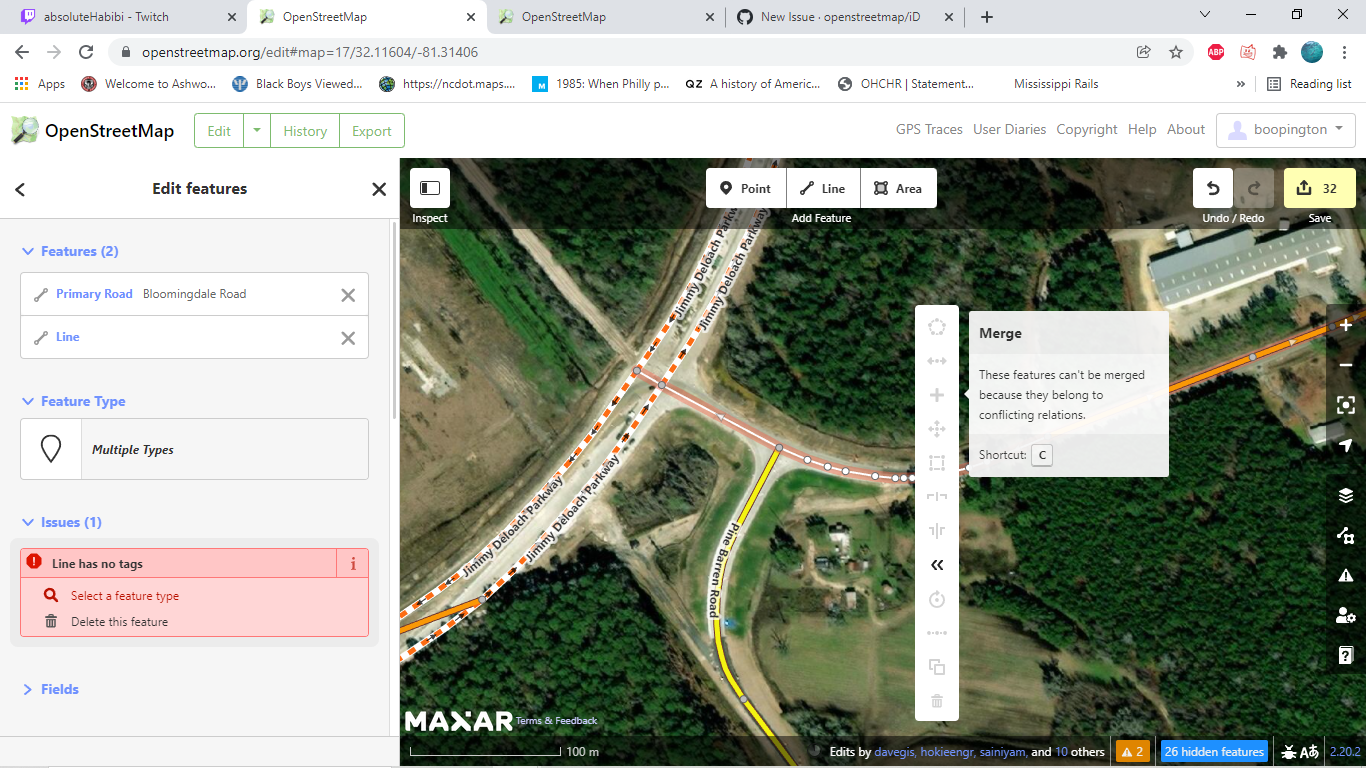Switch to the GitHub New Issue tab
This screenshot has width=1366, height=768.
click(845, 17)
